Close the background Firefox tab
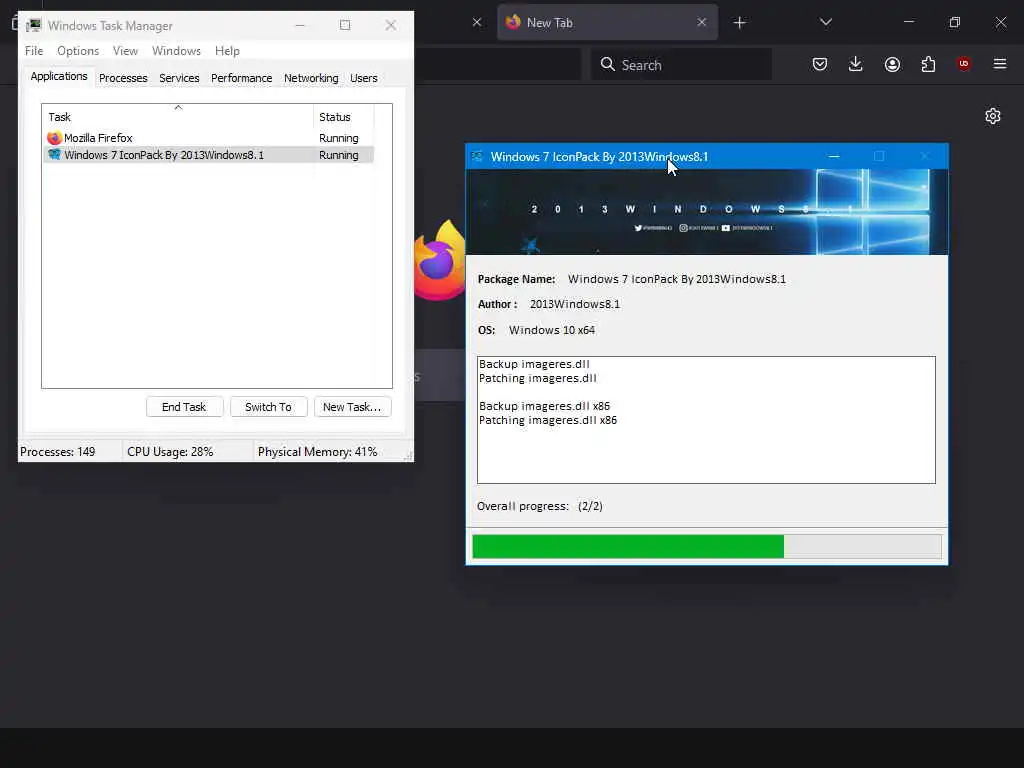1024x768 pixels. 477,22
